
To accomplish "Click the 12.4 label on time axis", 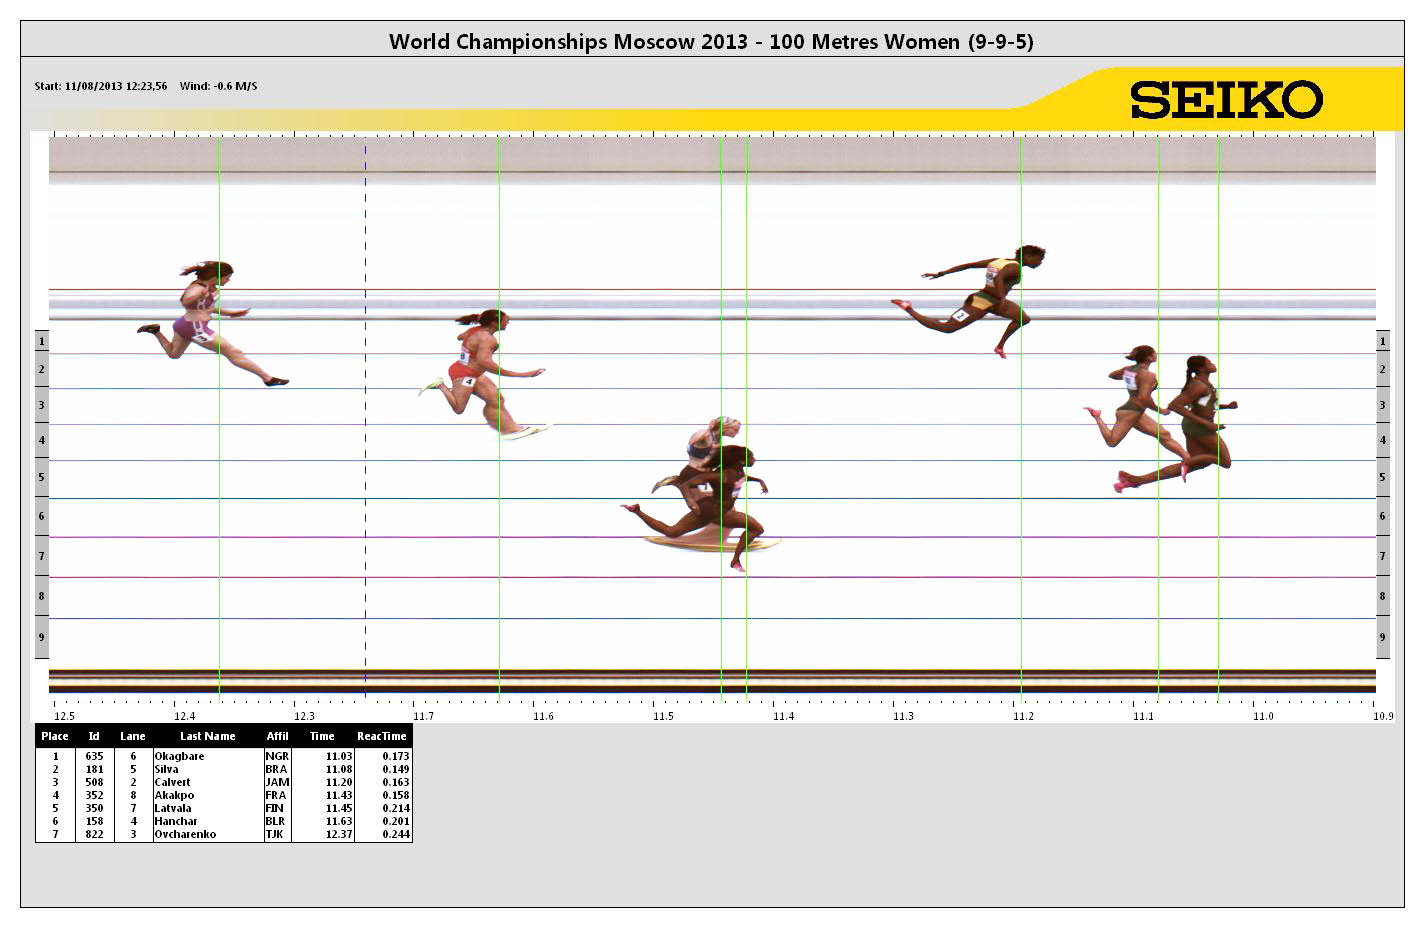I will pos(184,716).
